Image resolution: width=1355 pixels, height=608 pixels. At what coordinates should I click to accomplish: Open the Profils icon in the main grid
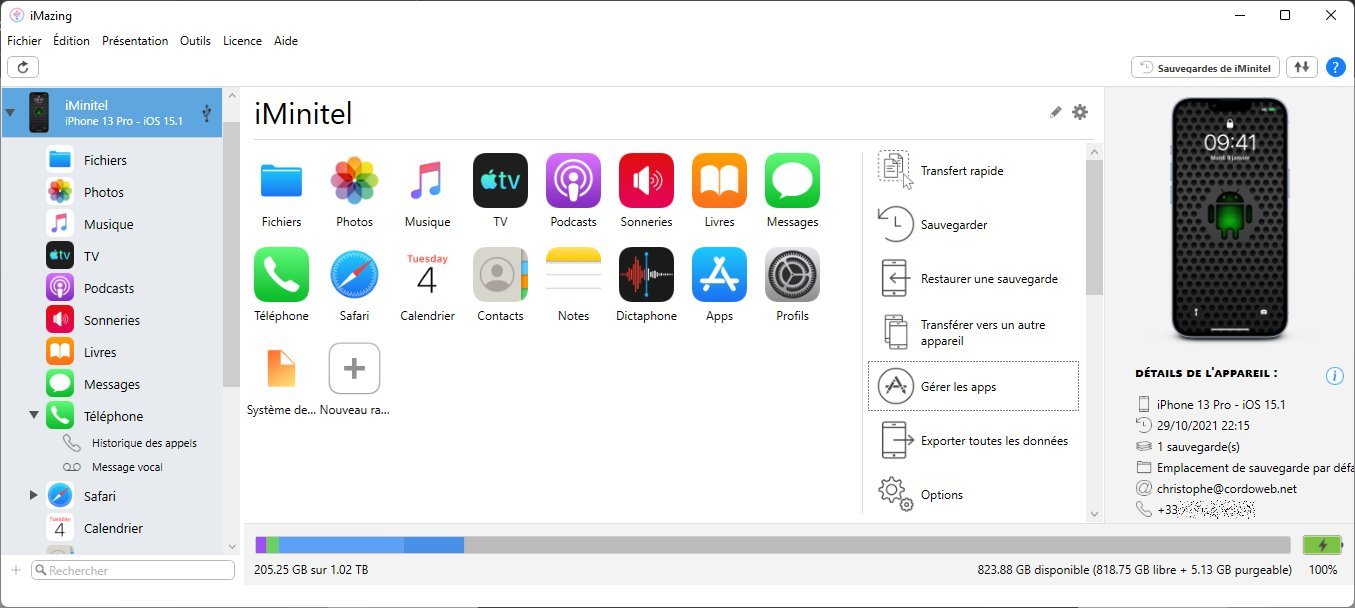(792, 275)
